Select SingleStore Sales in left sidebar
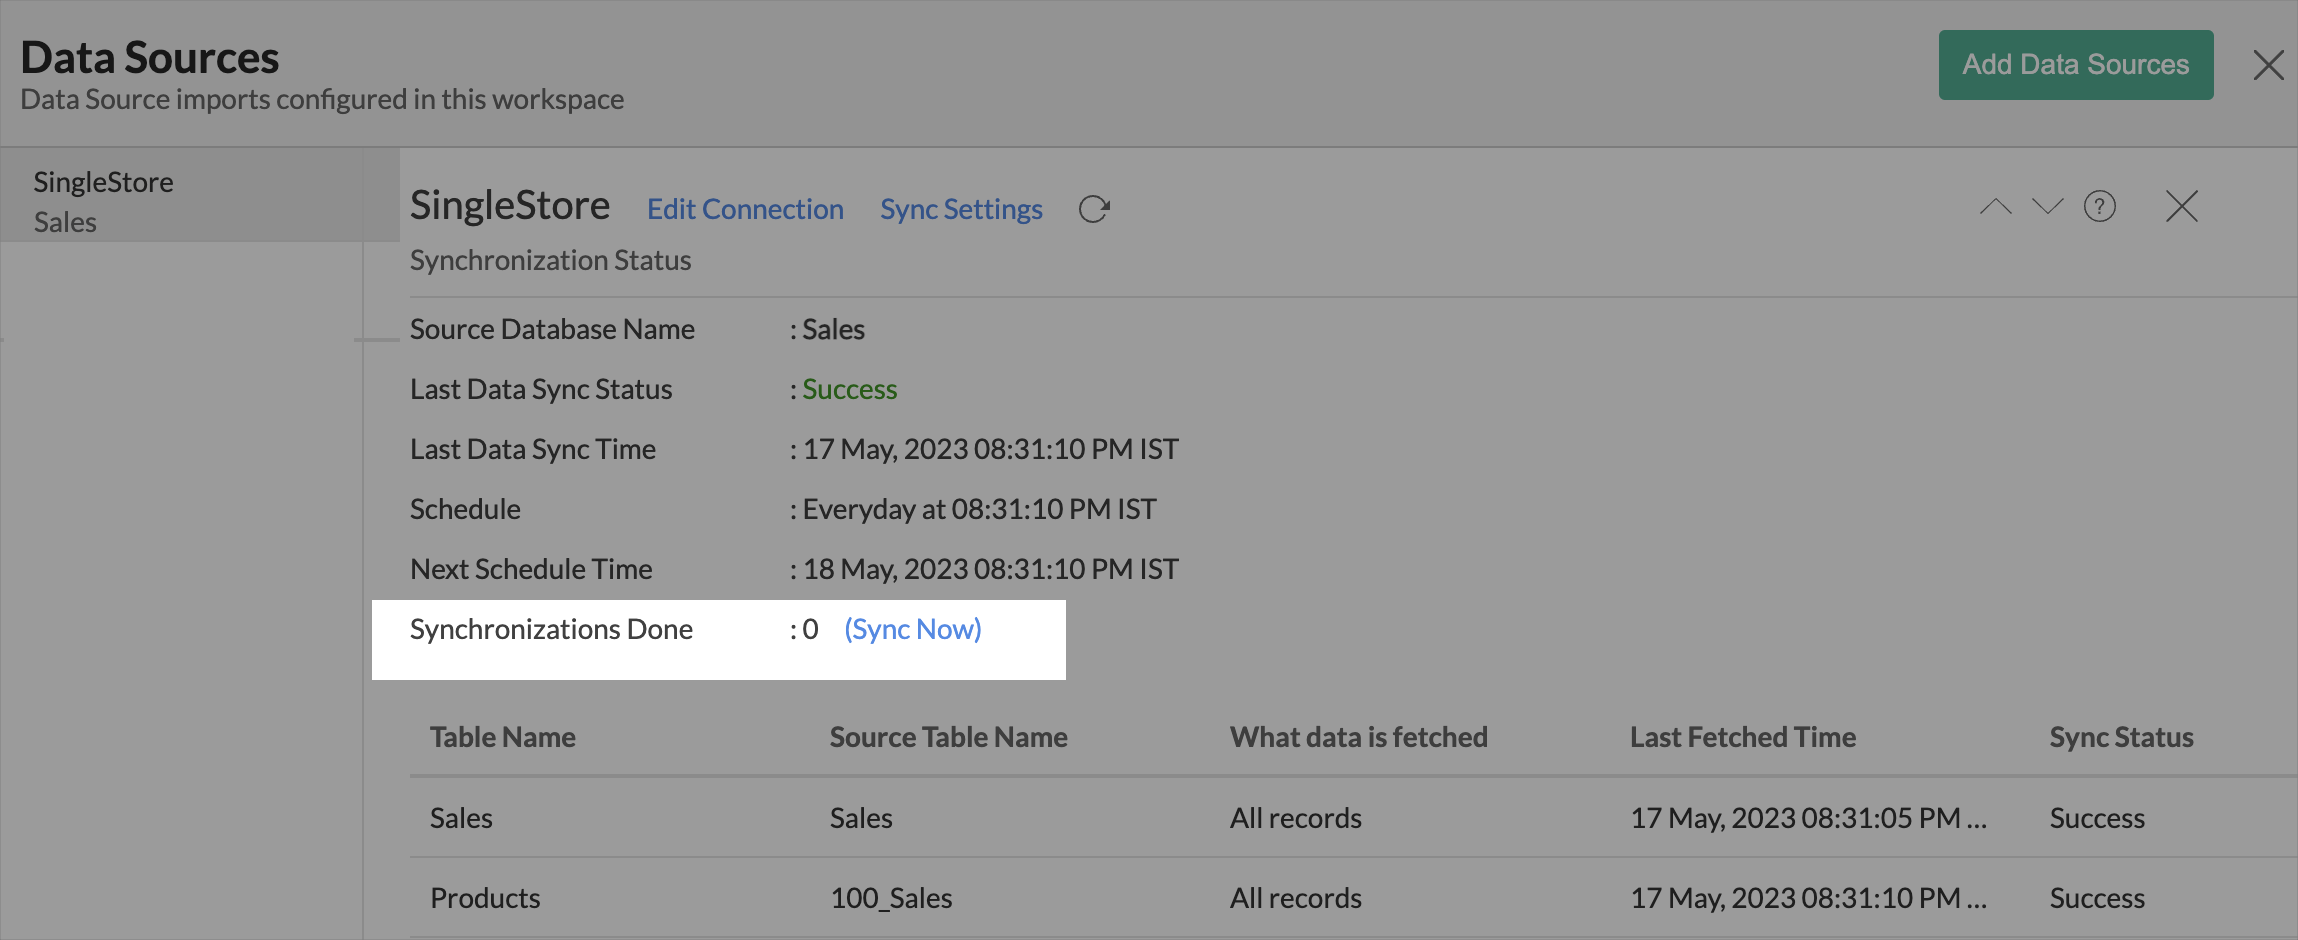2298x940 pixels. tap(200, 195)
